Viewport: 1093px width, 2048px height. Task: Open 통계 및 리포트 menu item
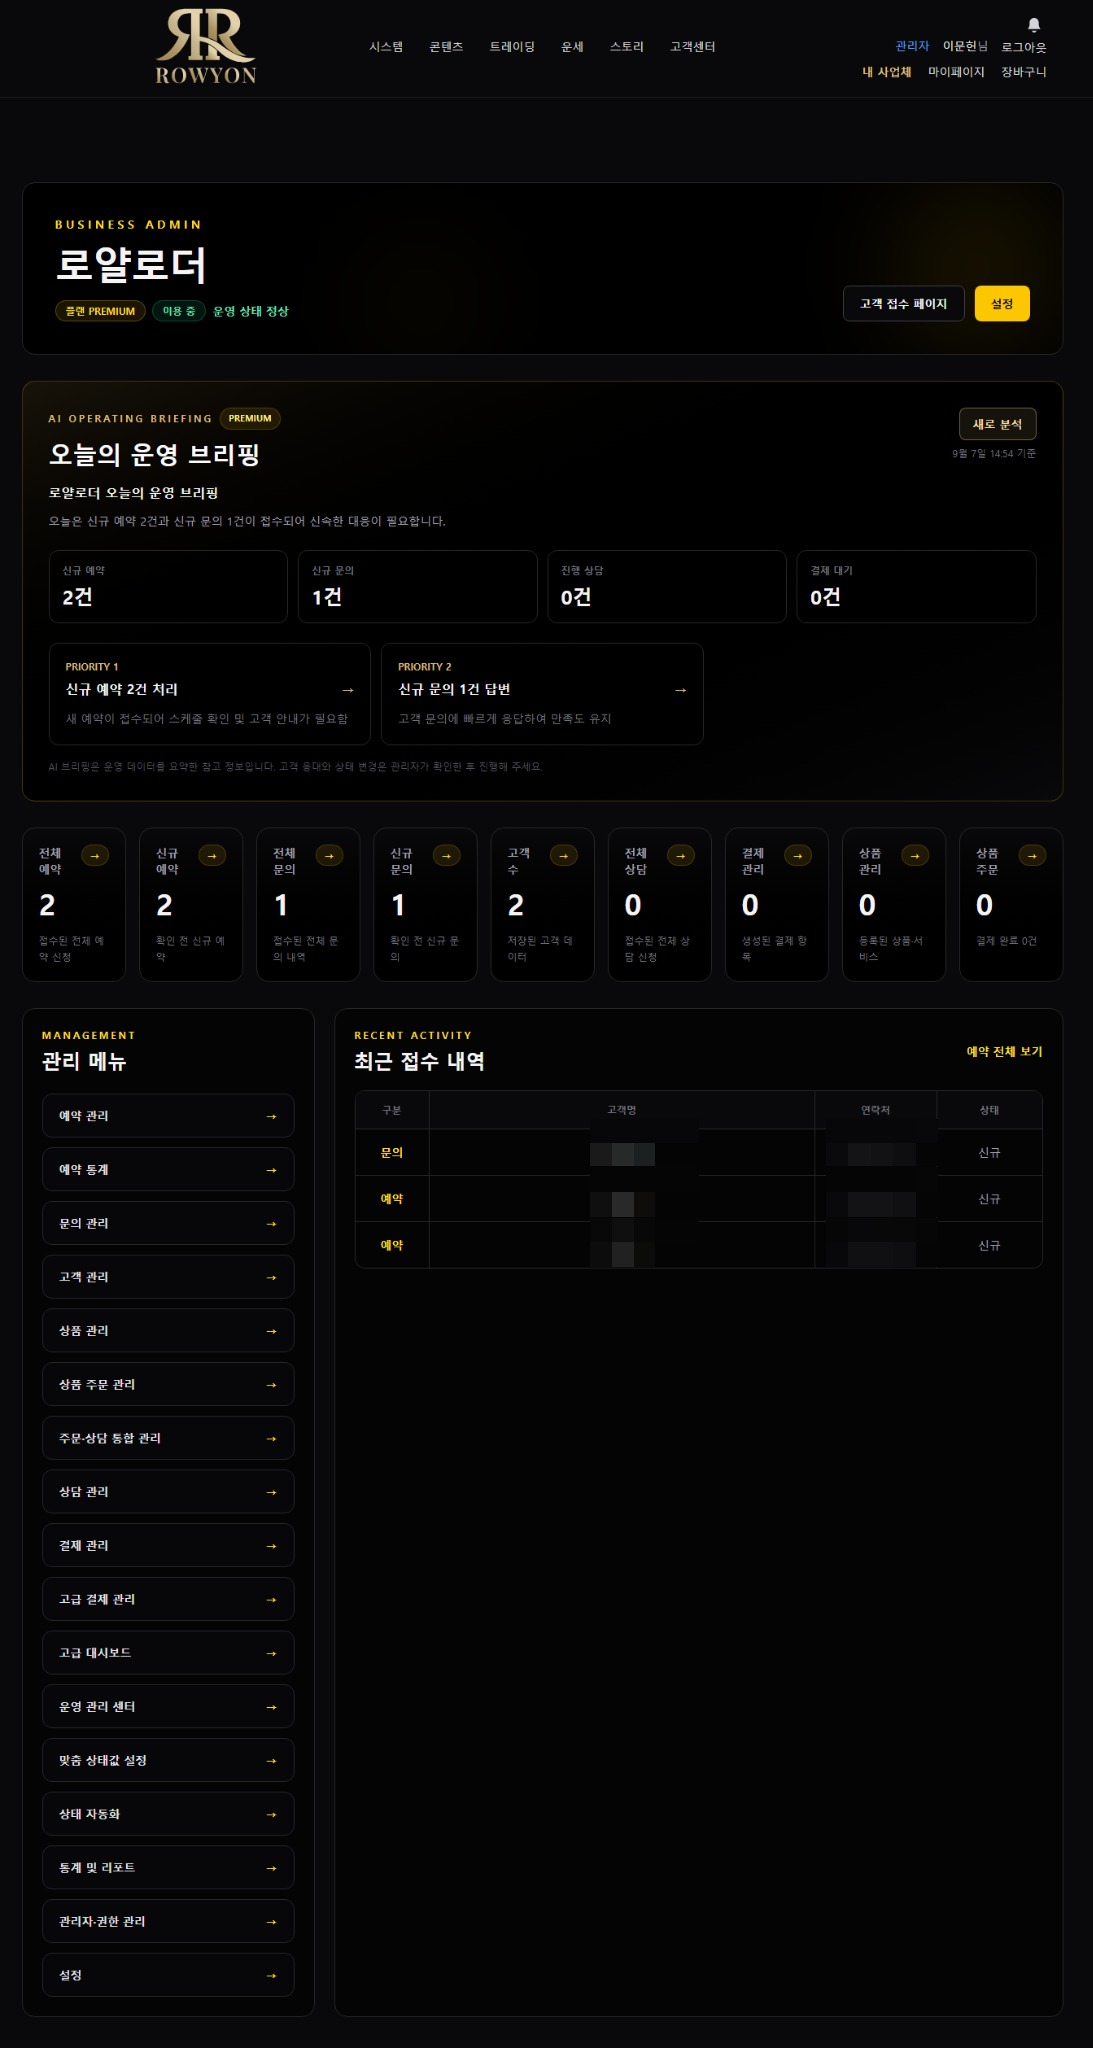pos(168,1868)
